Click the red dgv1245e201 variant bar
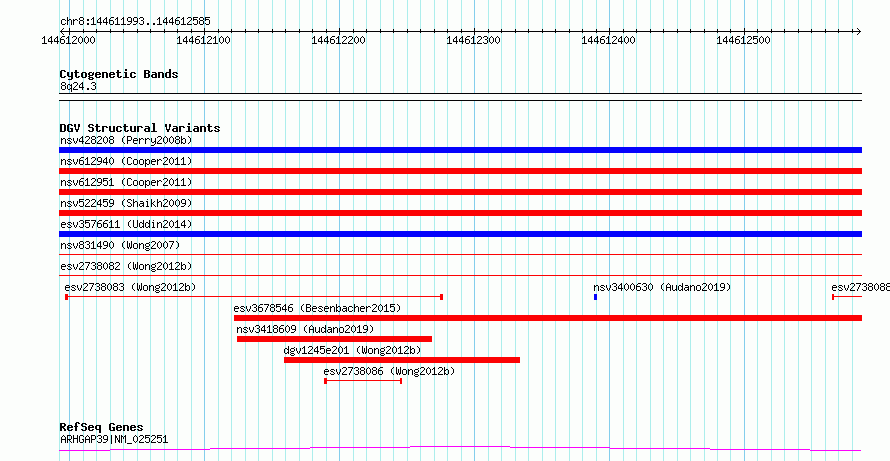The height and width of the screenshot is (461, 890). (x=402, y=360)
